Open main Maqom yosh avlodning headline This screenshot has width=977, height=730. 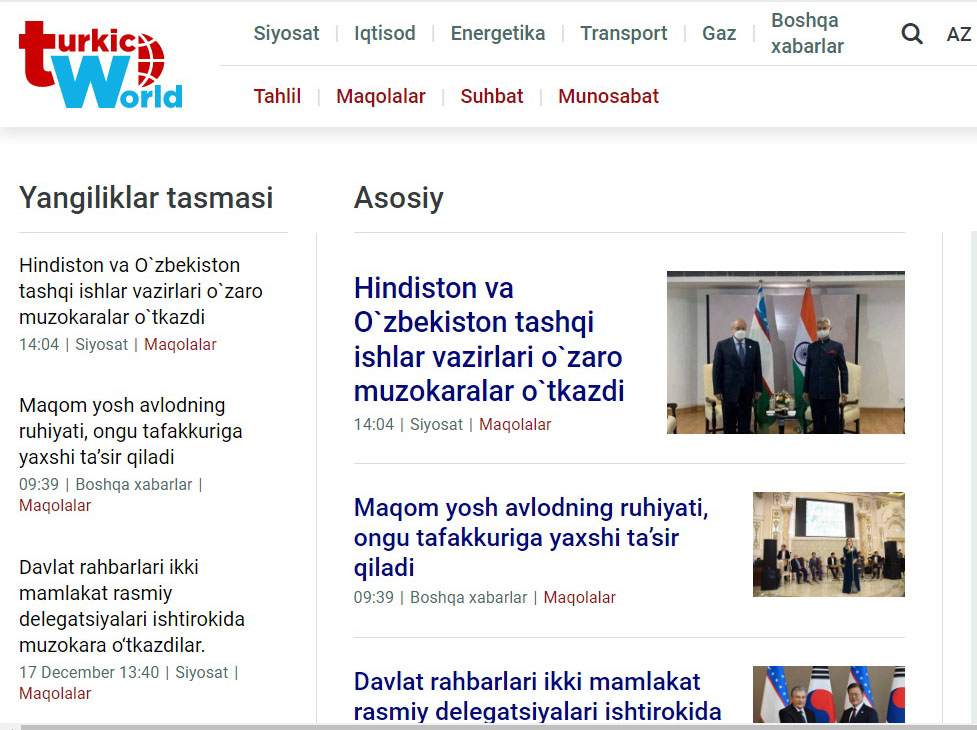point(531,538)
